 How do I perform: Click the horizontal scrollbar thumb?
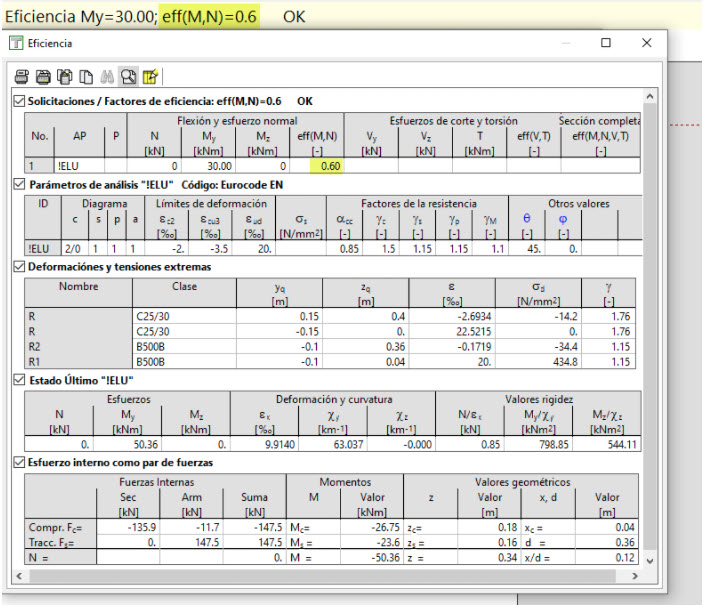coord(322,576)
